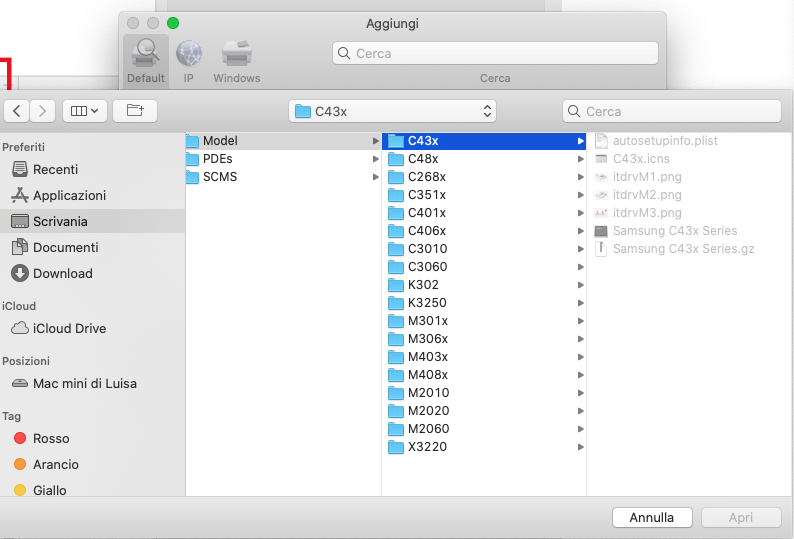This screenshot has width=794, height=539.
Task: Select the C268x folder
Action: pyautogui.click(x=484, y=177)
